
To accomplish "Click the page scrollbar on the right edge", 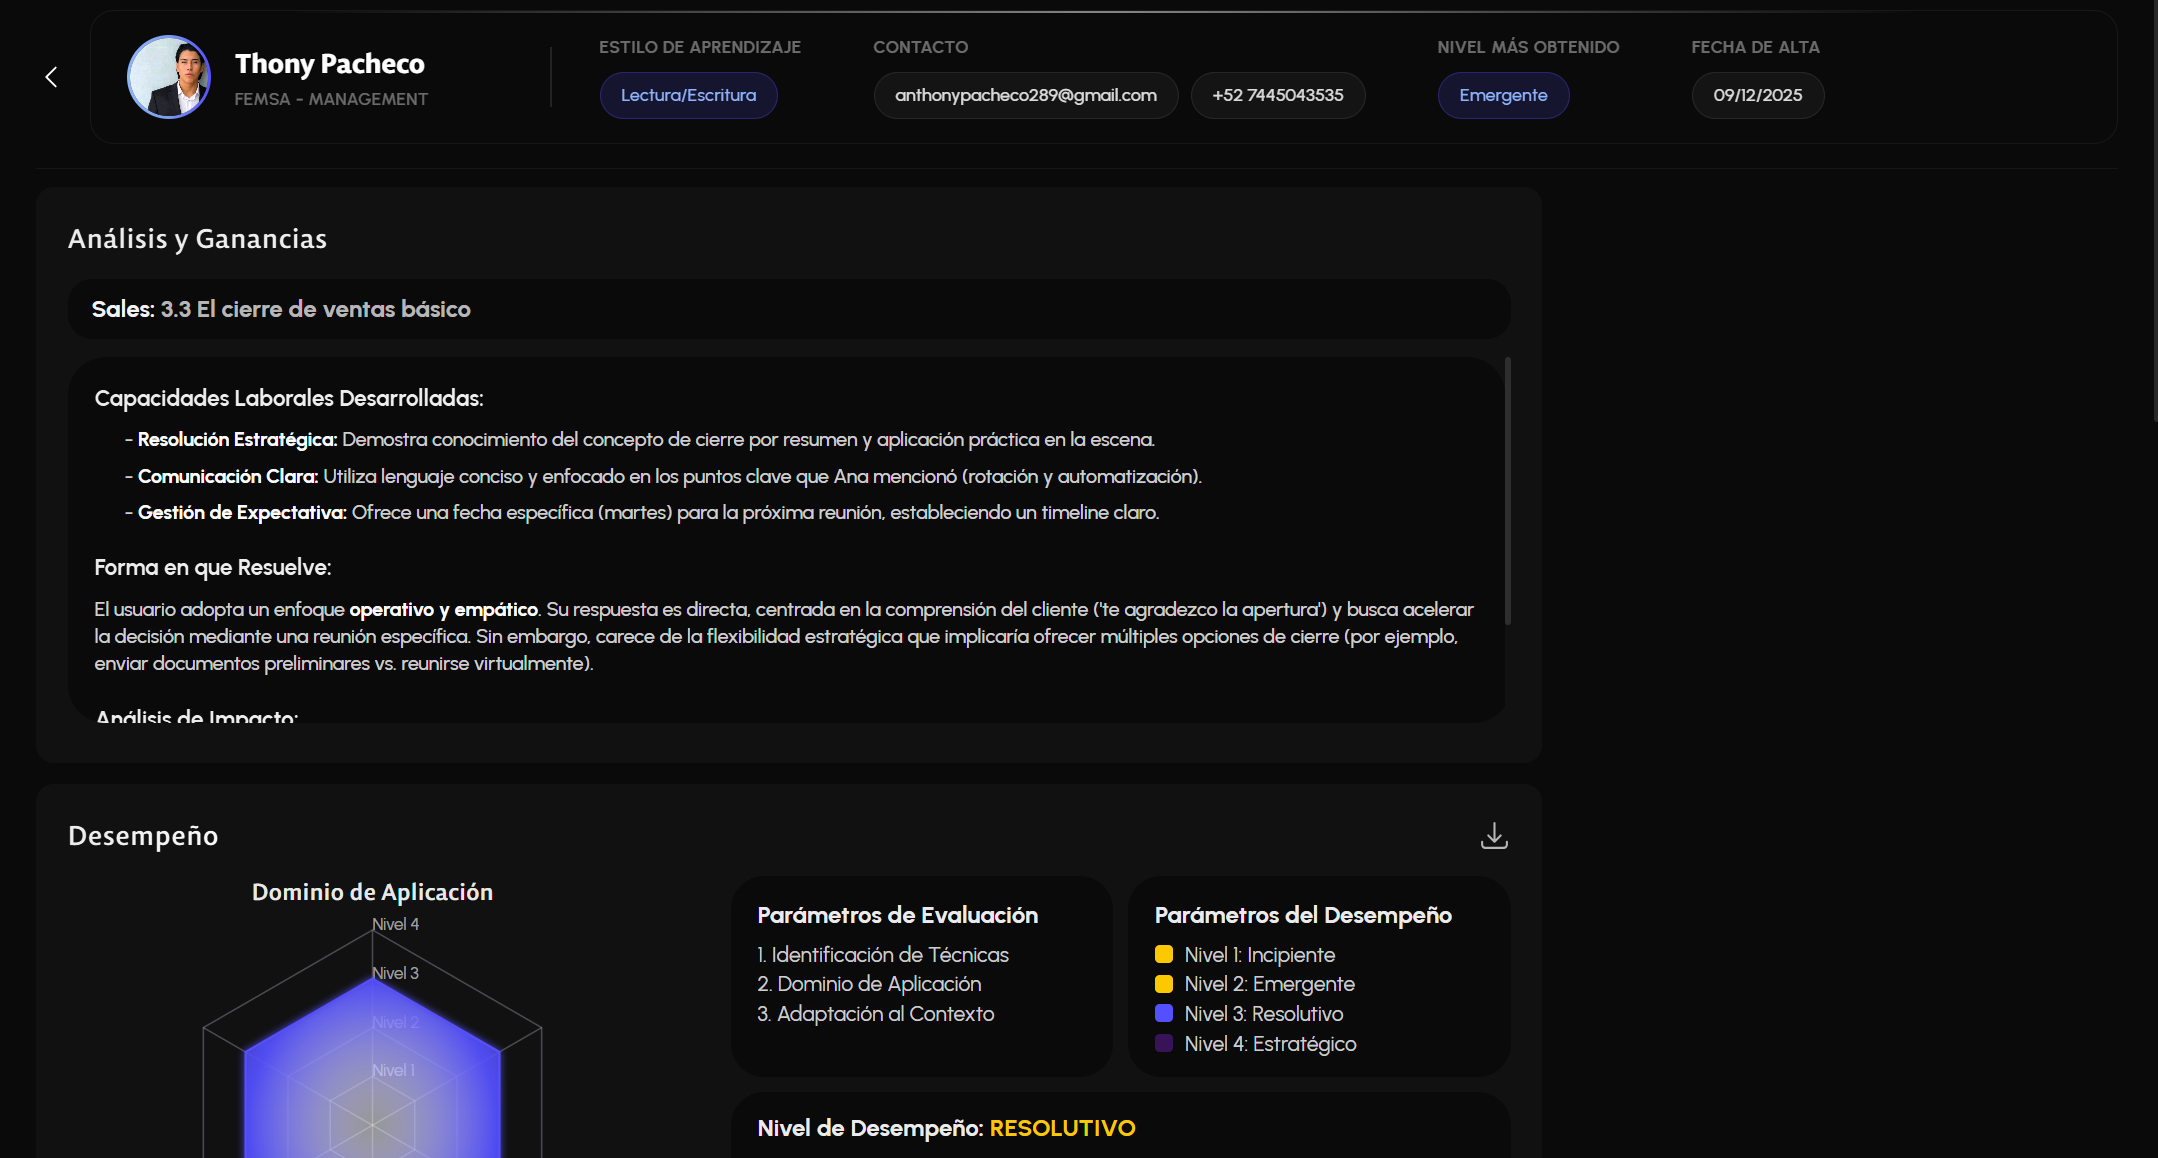I will click(x=2154, y=210).
